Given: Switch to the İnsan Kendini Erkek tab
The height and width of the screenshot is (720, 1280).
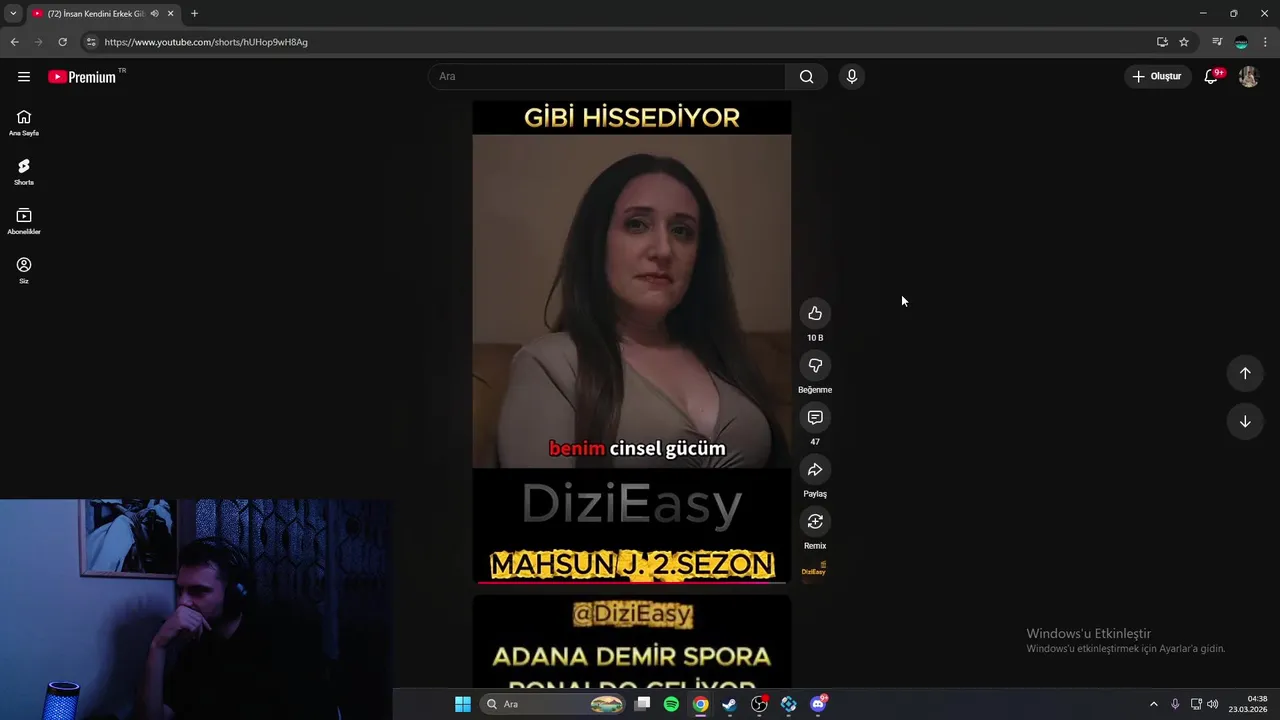Looking at the screenshot, I should click(95, 13).
